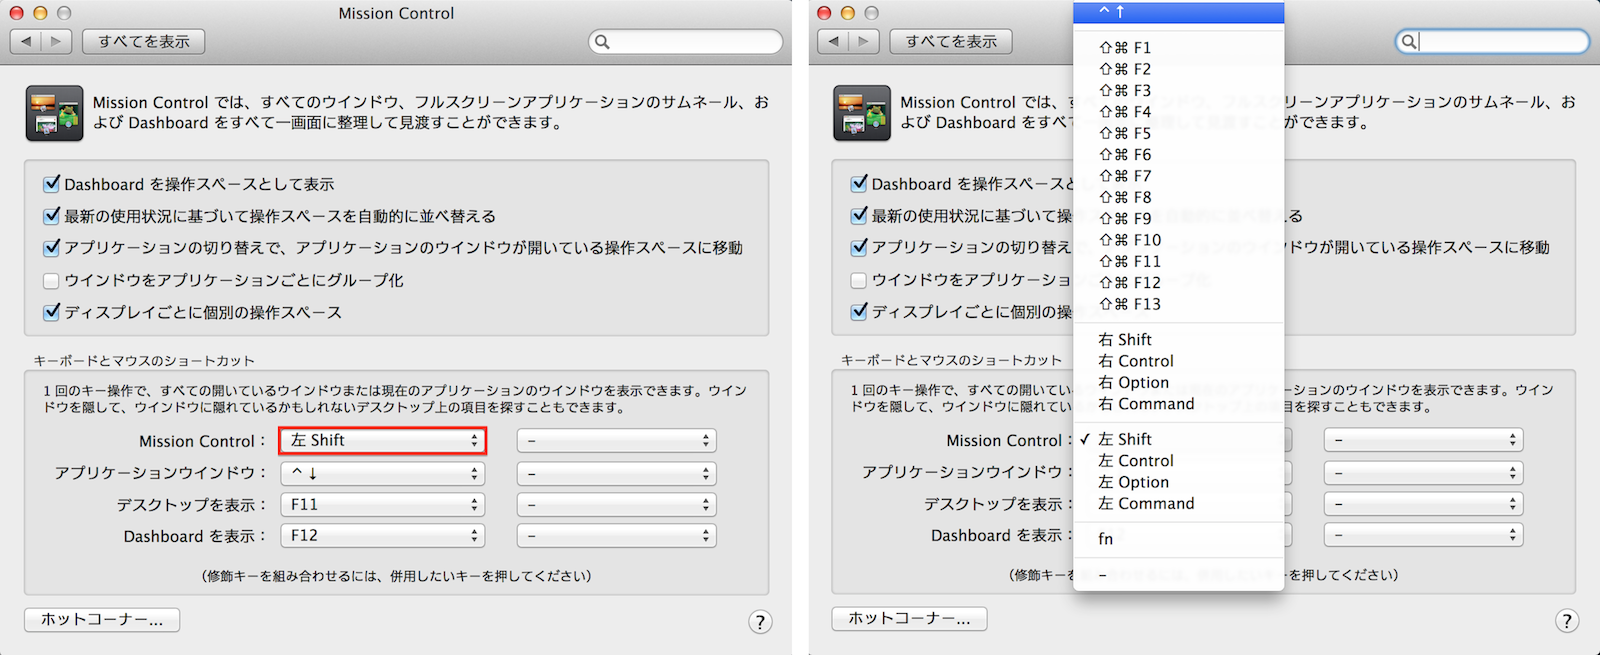Open the 左 Shift Mission Control dropdown
Image resolution: width=1600 pixels, height=655 pixels.
pos(383,441)
